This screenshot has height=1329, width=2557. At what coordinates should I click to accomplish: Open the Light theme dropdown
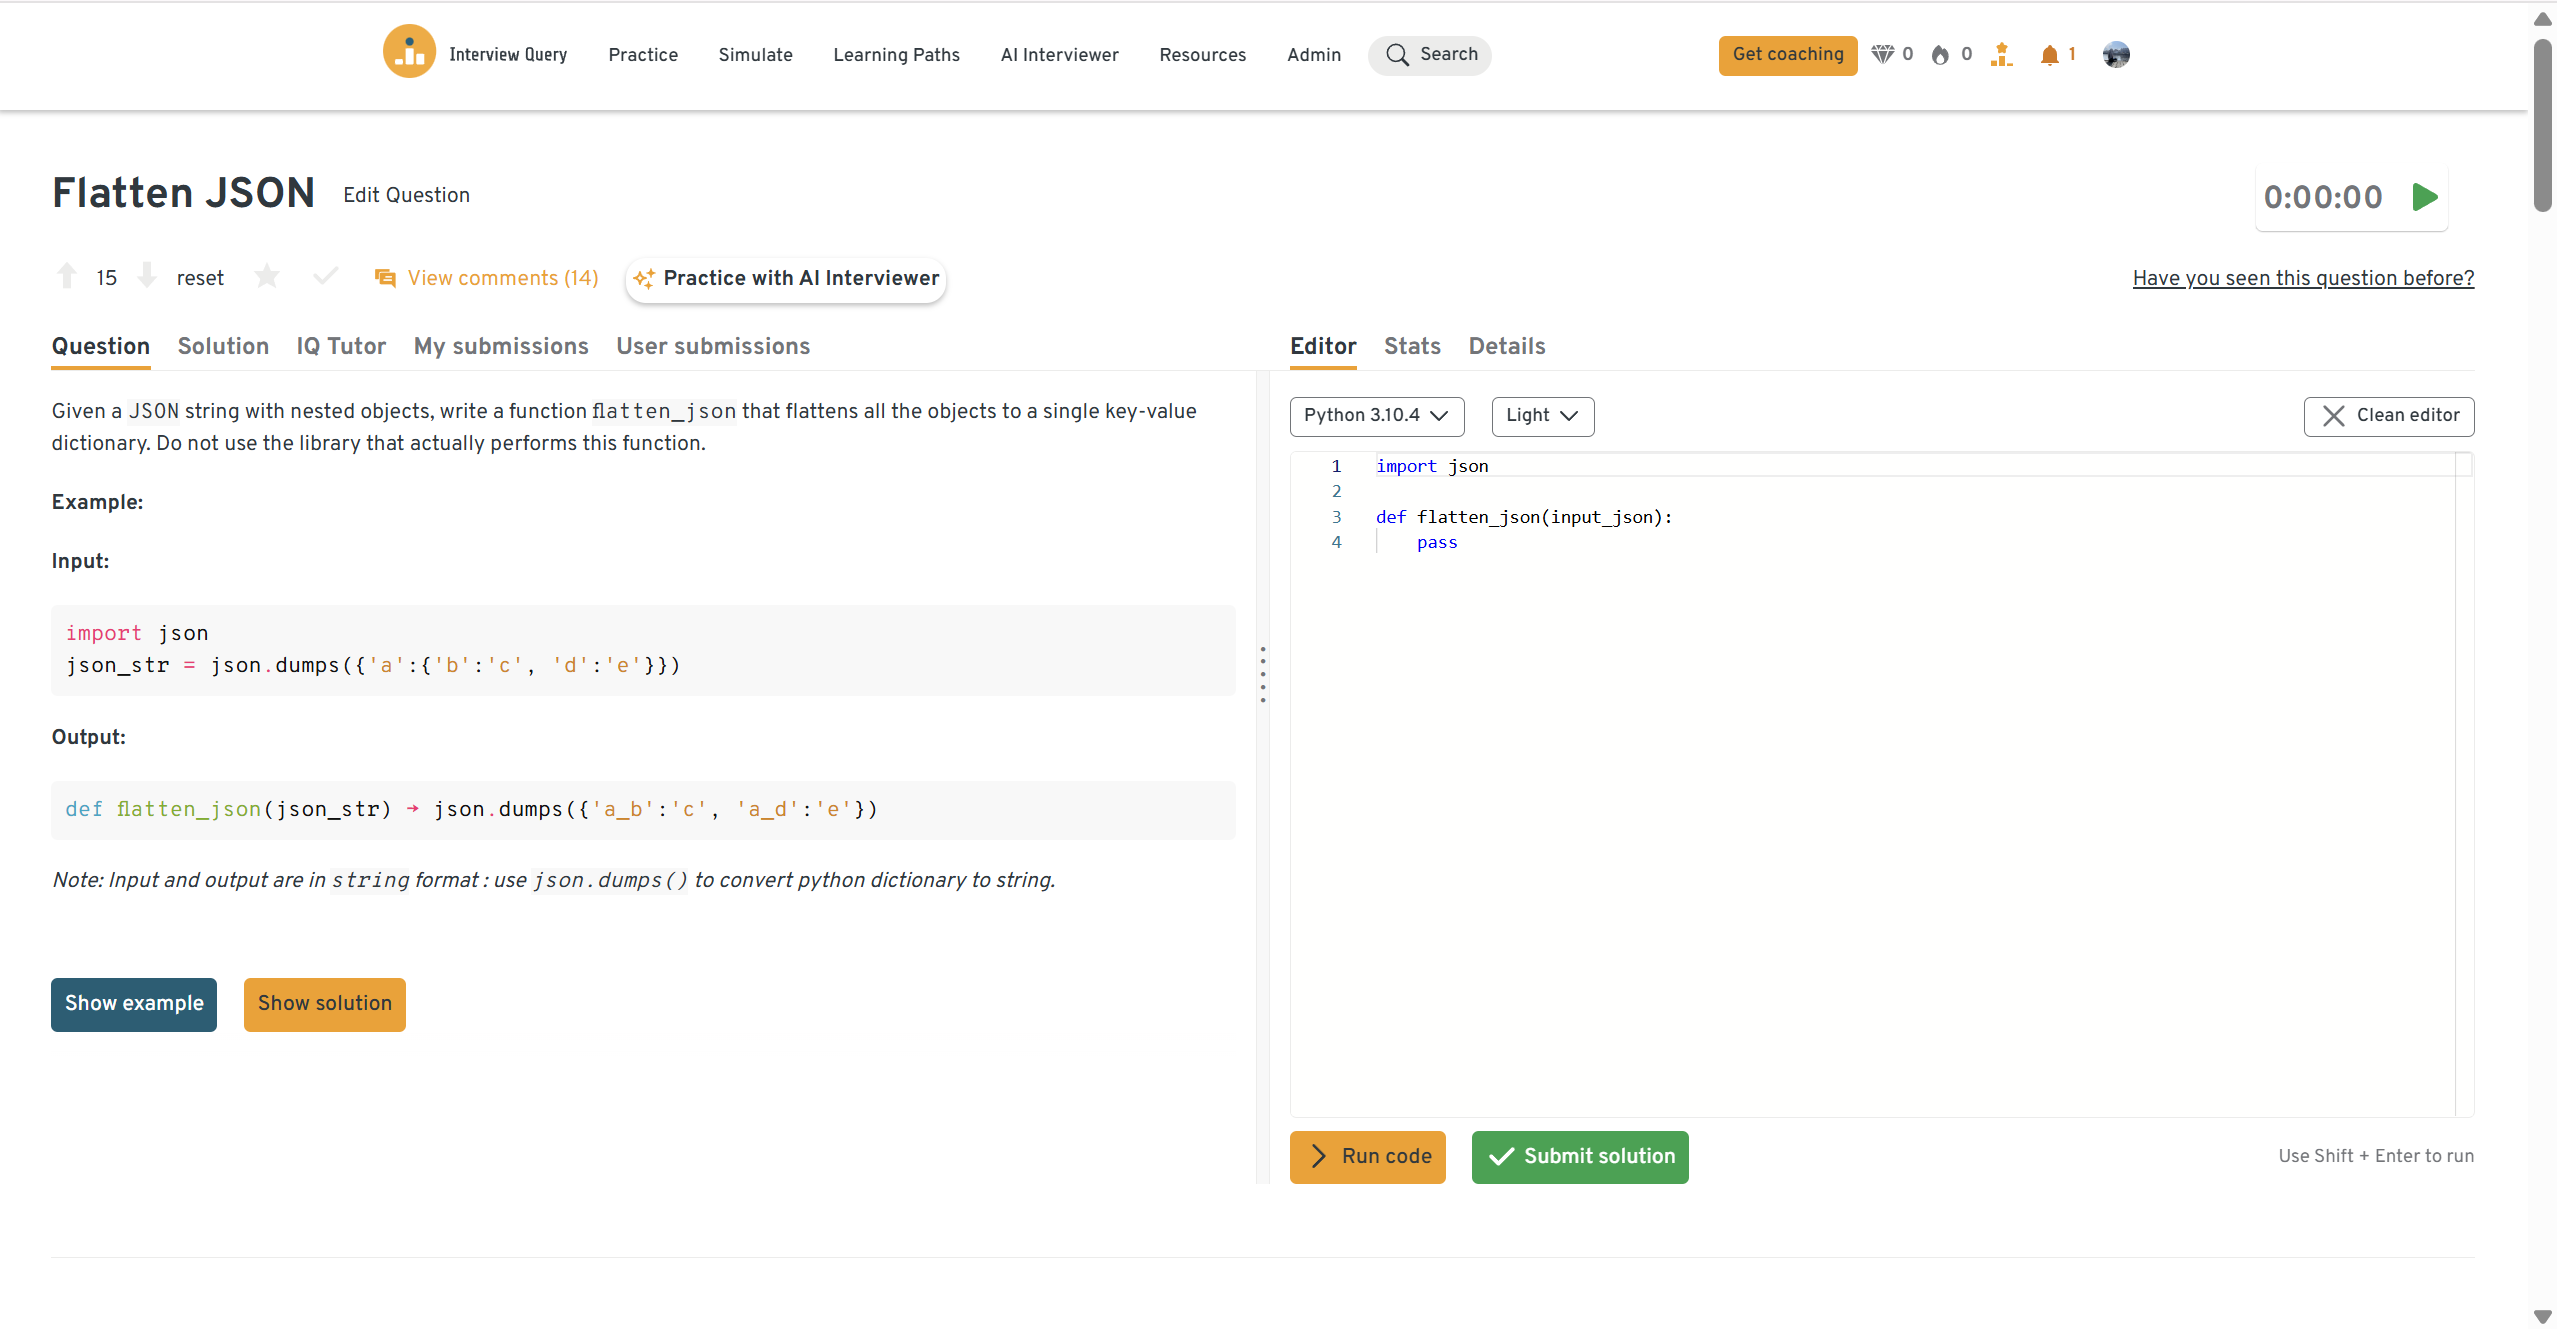(1542, 416)
